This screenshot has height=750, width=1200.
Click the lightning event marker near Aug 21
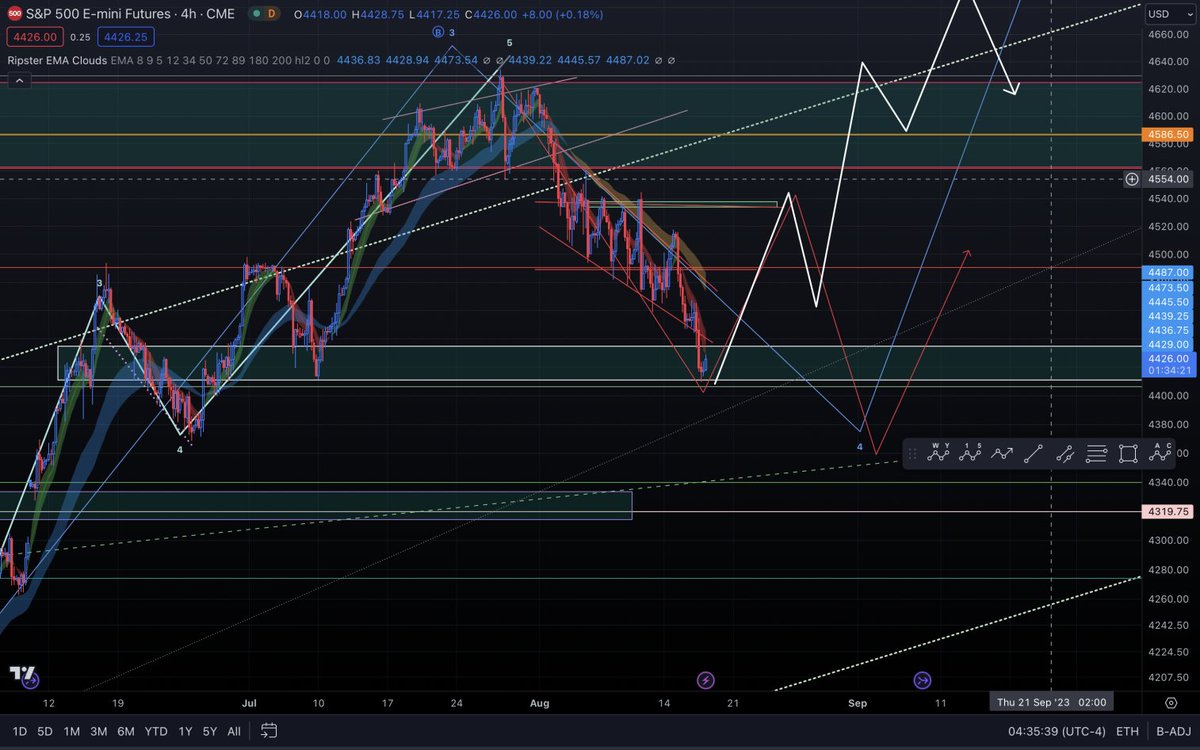point(707,680)
